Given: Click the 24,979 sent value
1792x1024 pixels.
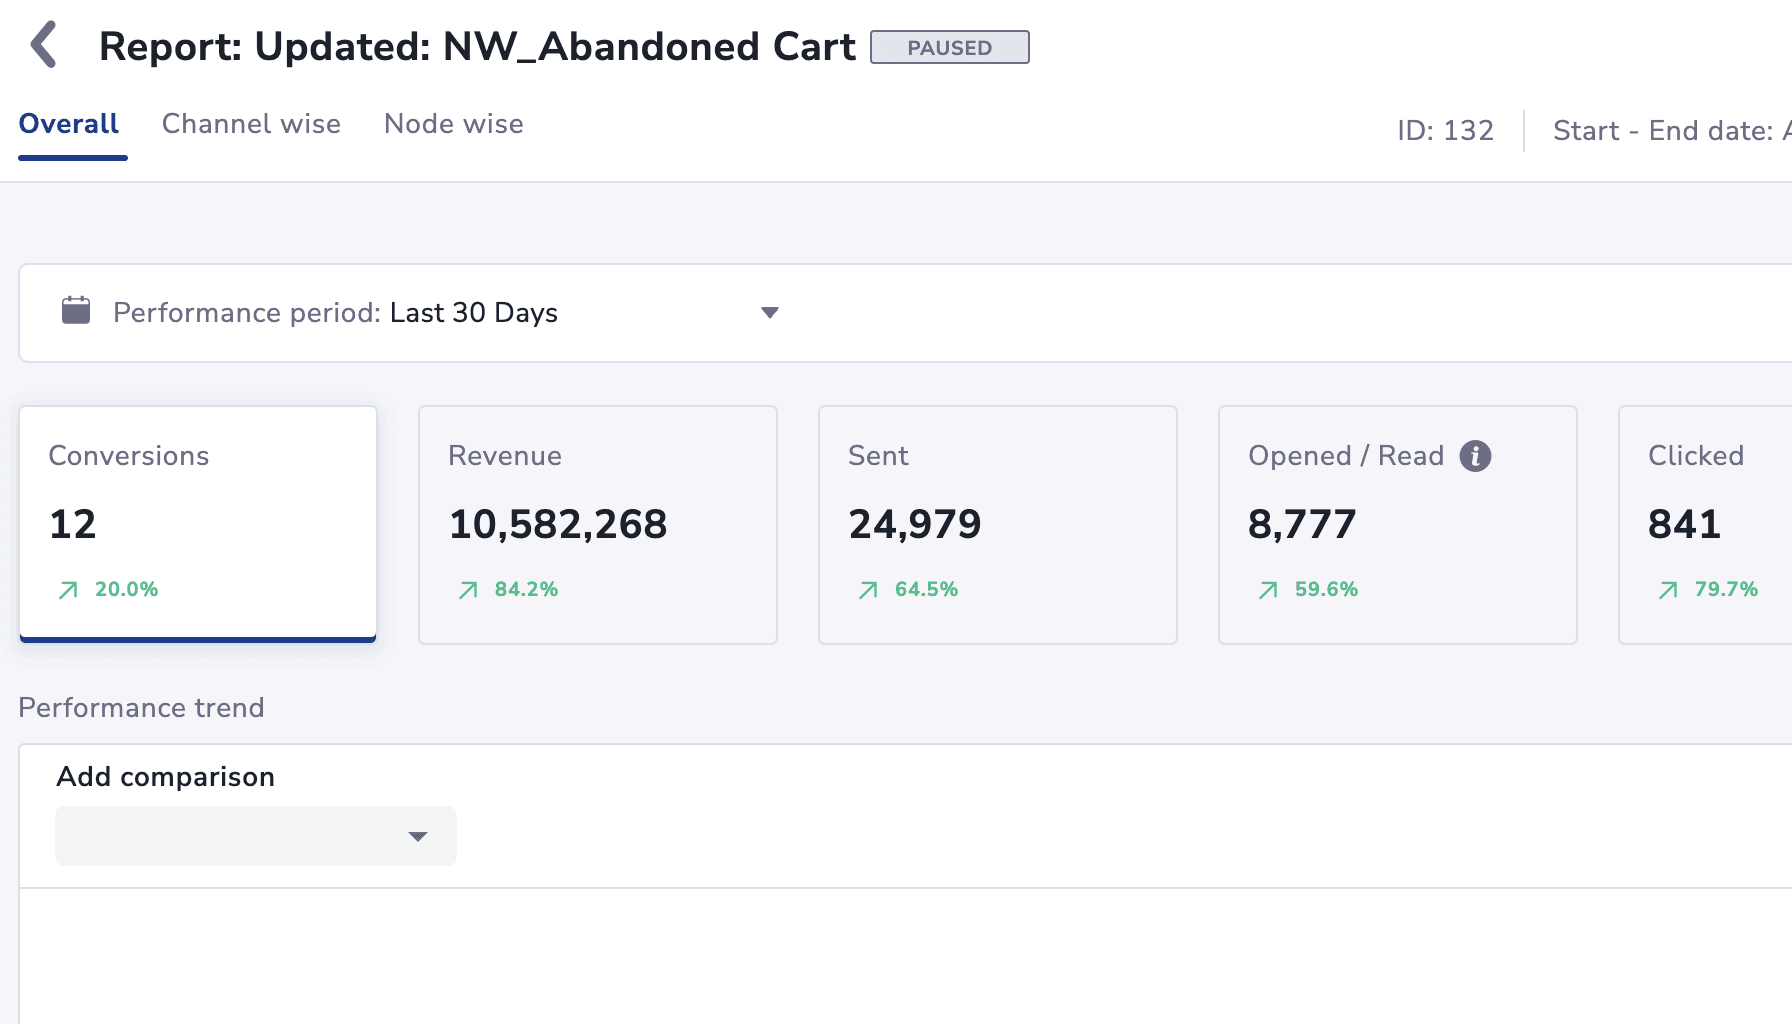Looking at the screenshot, I should coord(915,524).
